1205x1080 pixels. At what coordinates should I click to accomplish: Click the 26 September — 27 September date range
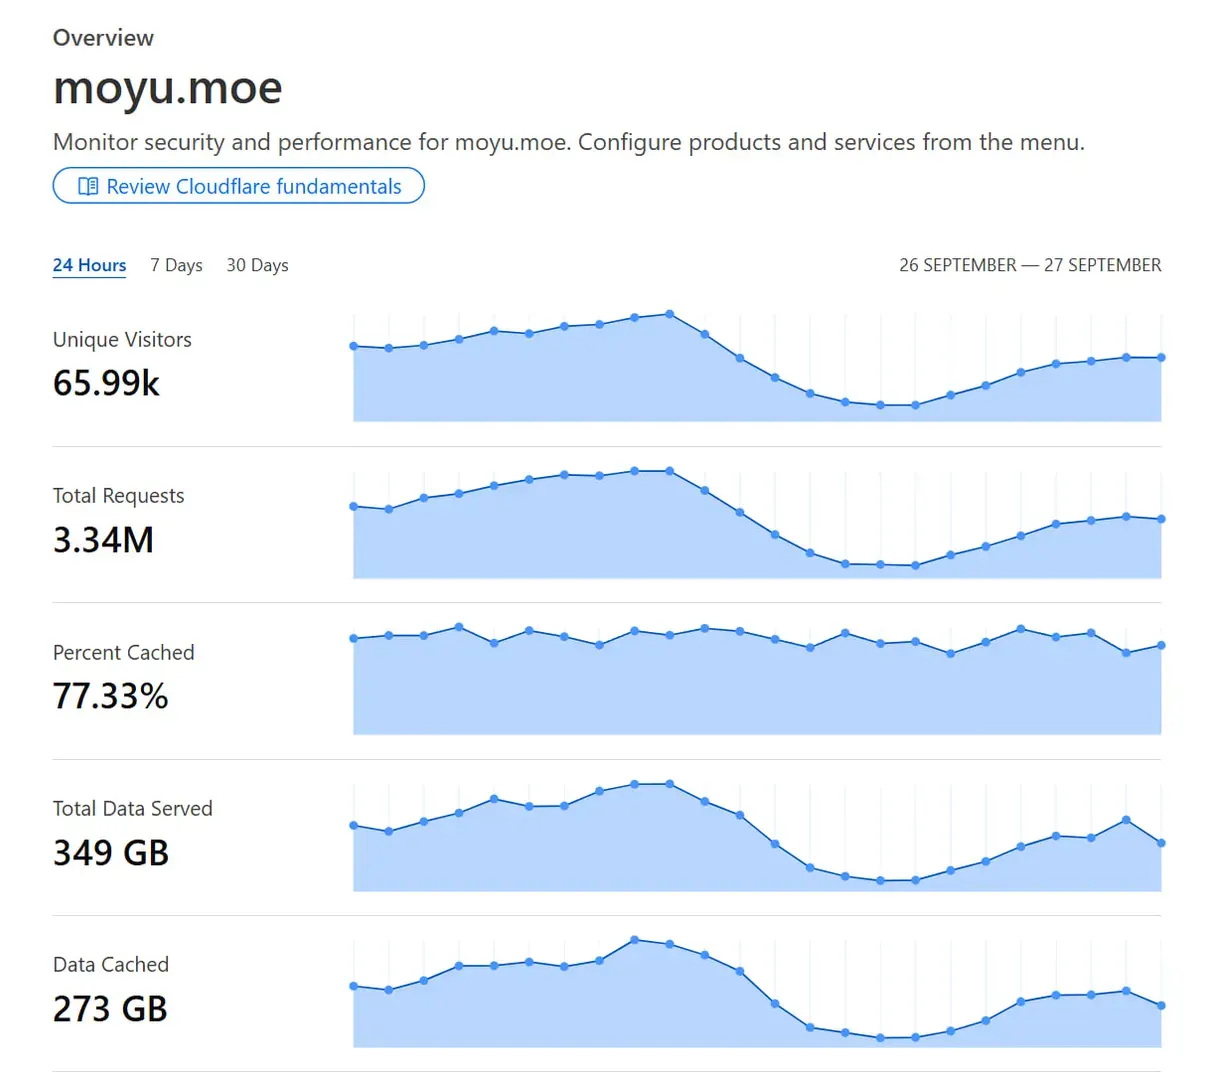click(x=1030, y=265)
